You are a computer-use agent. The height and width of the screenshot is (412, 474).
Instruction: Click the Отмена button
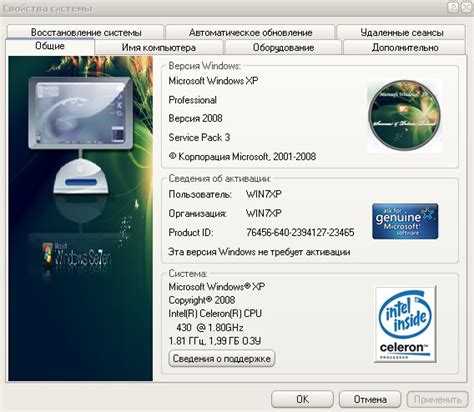click(370, 399)
